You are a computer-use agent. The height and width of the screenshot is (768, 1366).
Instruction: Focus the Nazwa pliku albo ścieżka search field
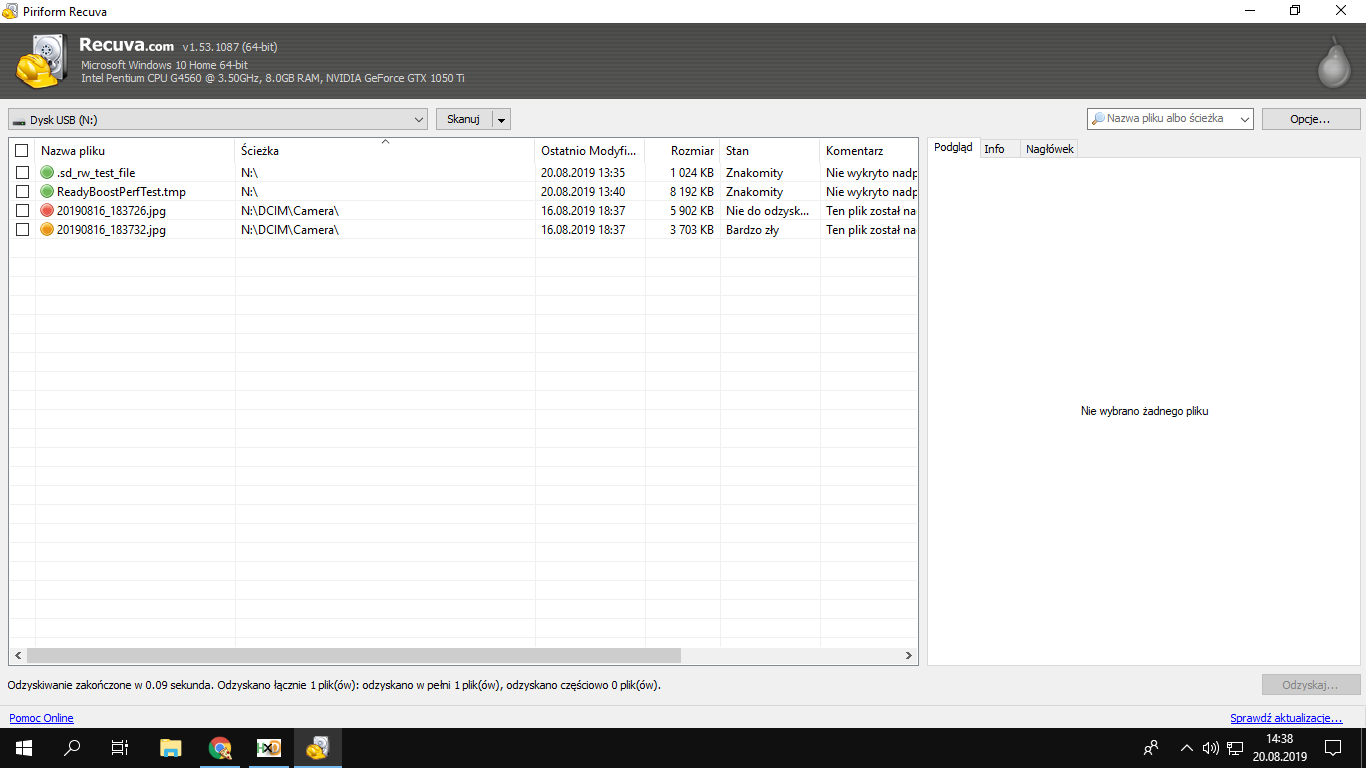1170,119
